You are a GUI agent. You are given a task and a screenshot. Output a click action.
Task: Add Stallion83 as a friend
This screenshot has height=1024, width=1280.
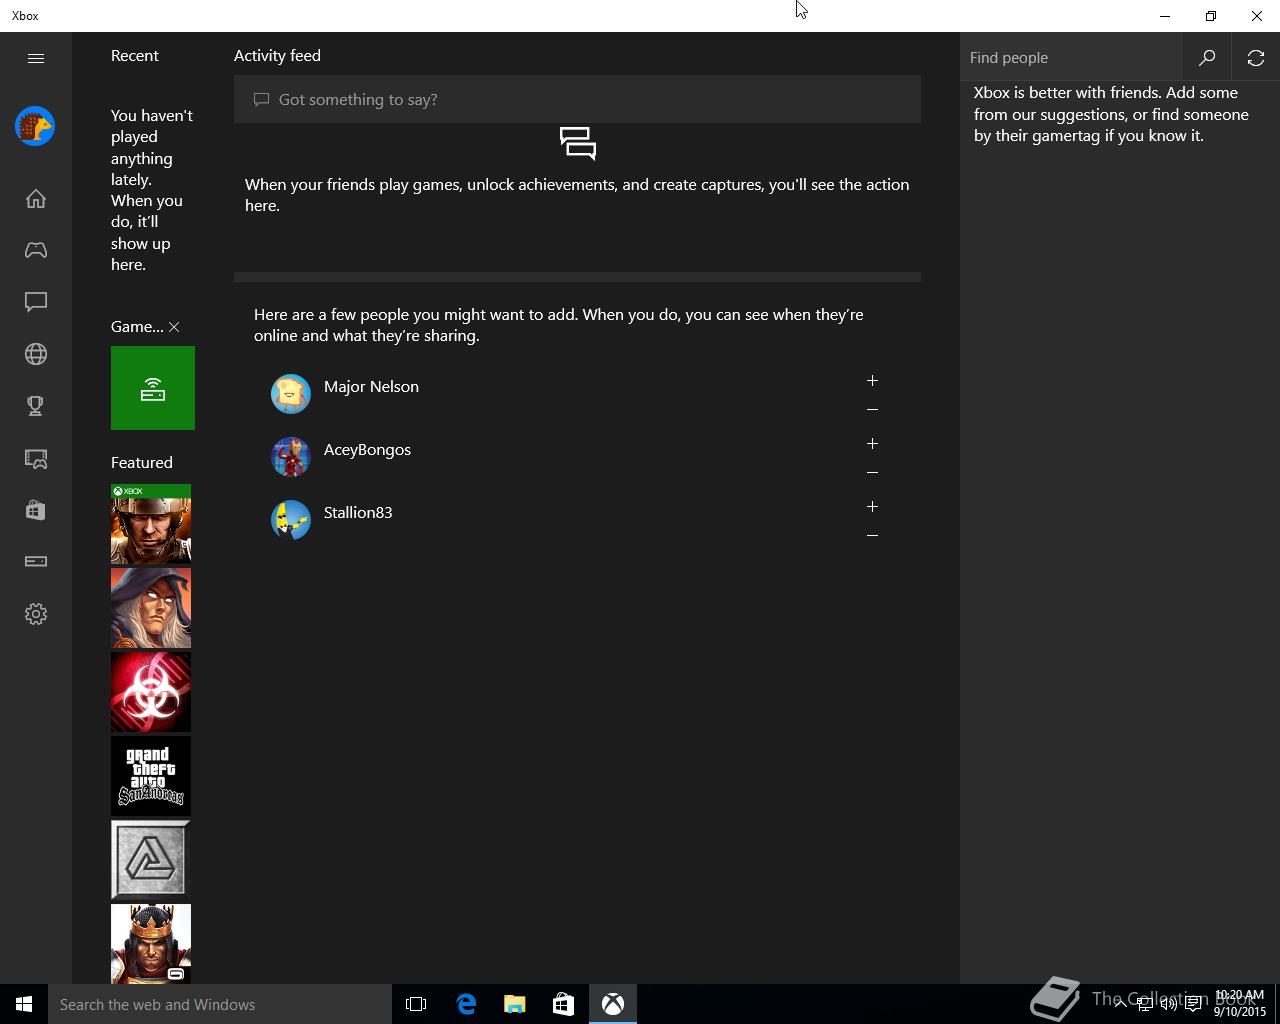[872, 507]
